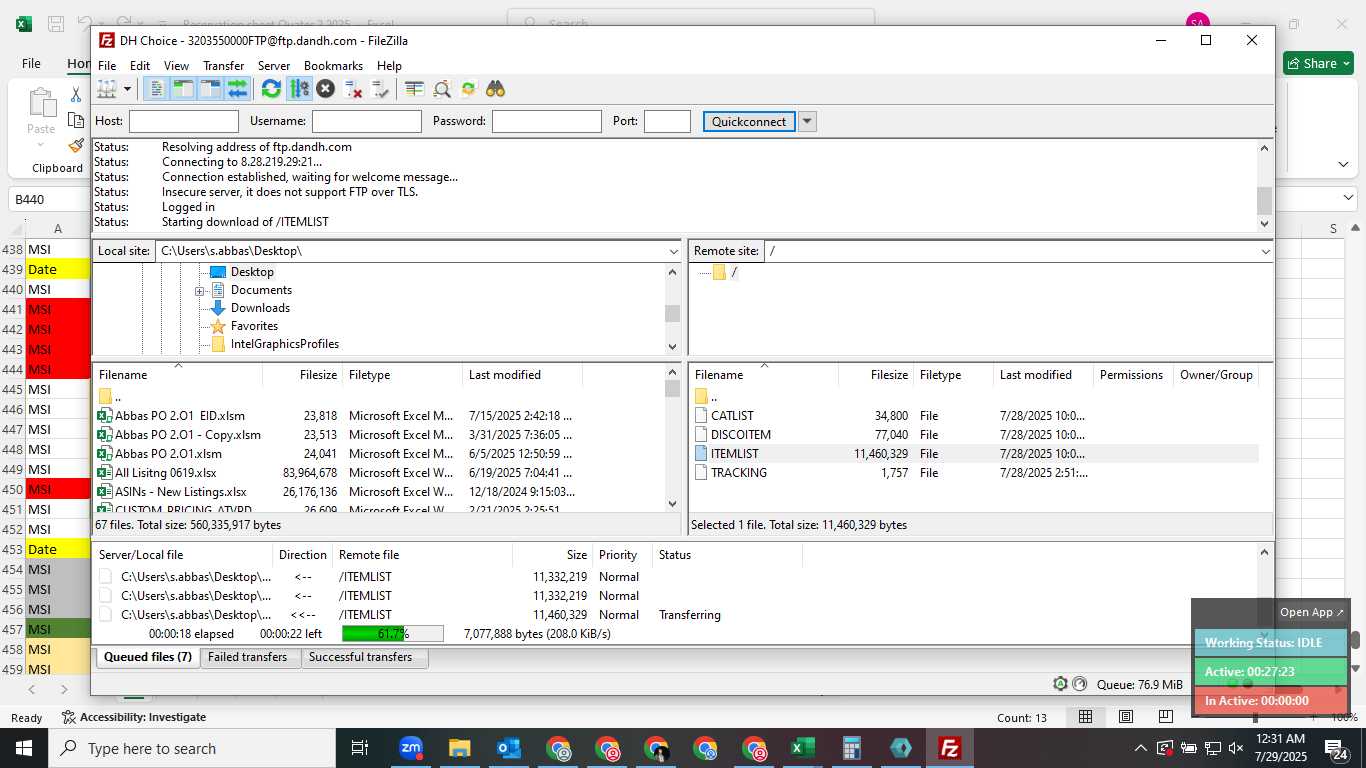
Task: Toggle local directory tree display
Action: tap(183, 89)
